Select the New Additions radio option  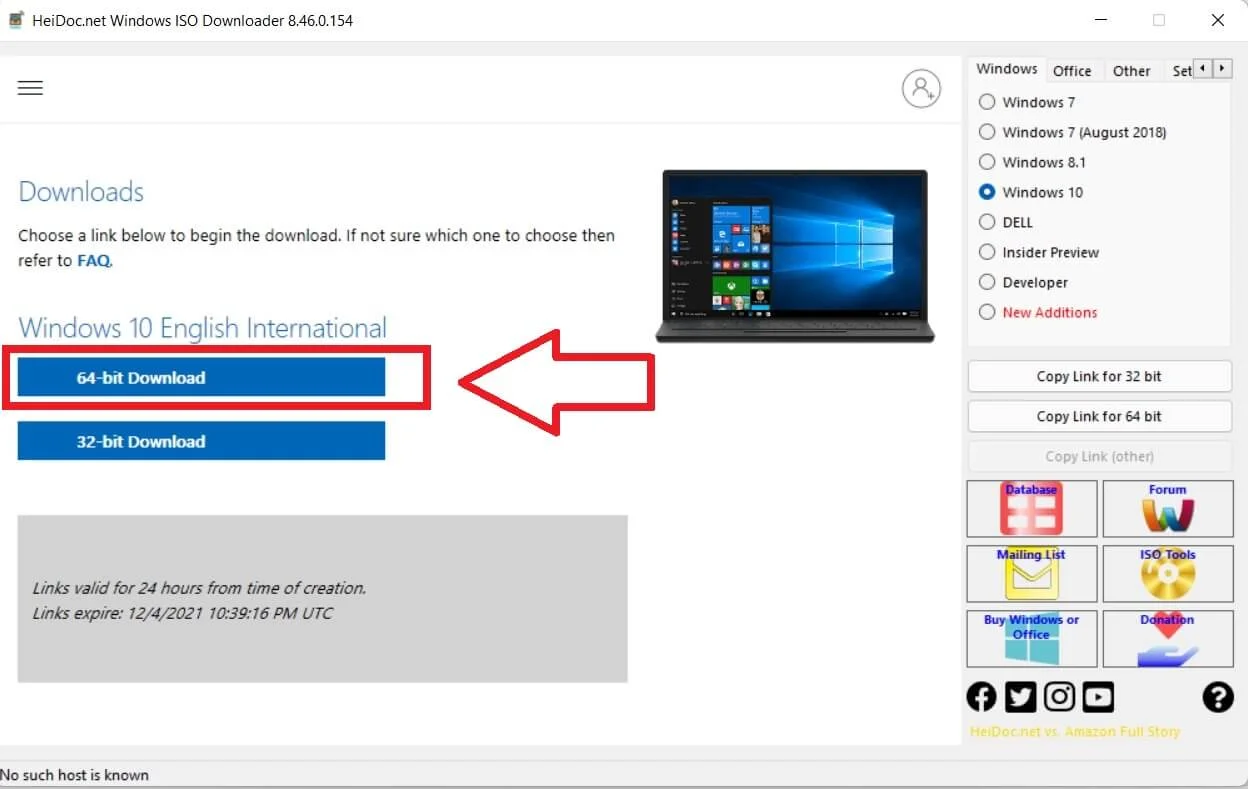[987, 312]
